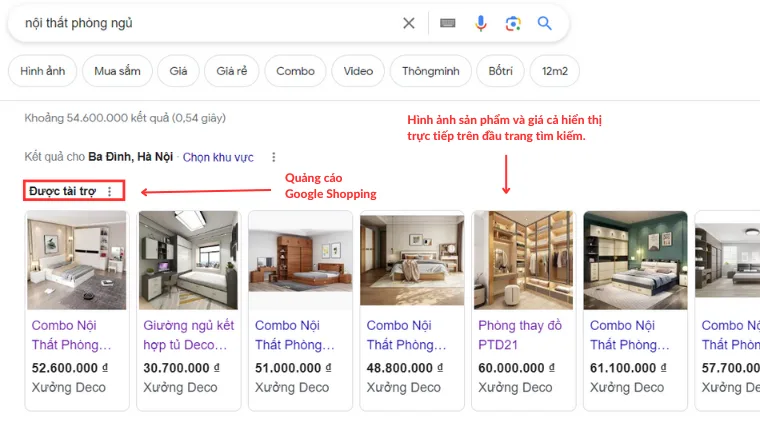Click the blue magnifier search button
Image resolution: width=760 pixels, height=430 pixels.
[x=544, y=23]
